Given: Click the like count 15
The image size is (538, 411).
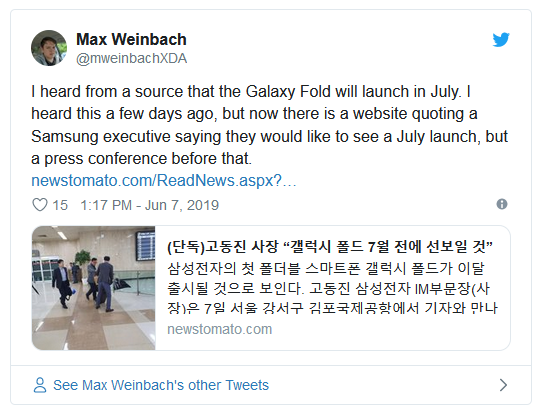Looking at the screenshot, I should [60, 205].
